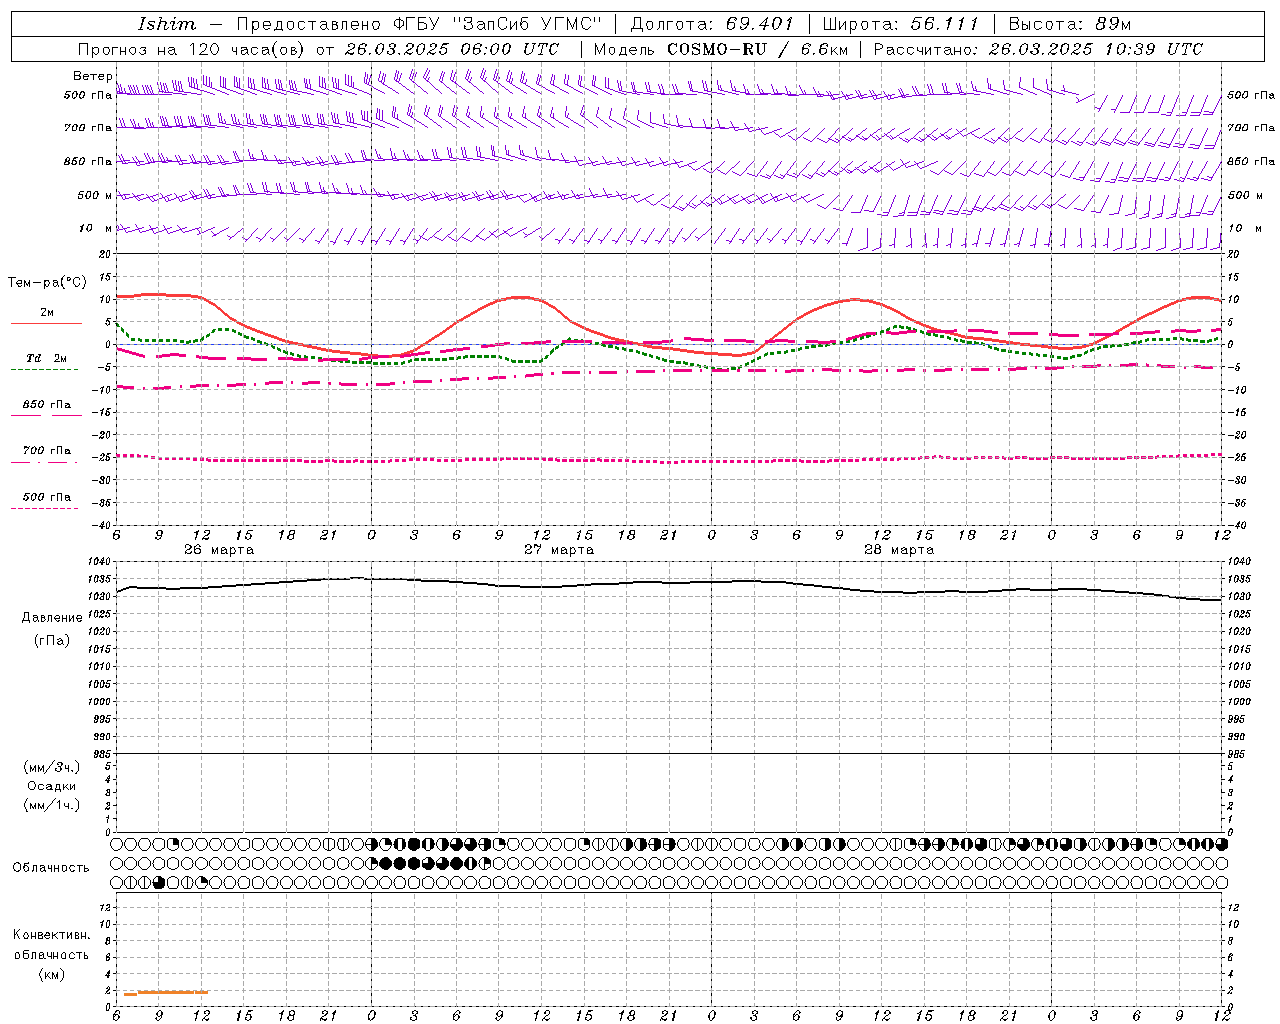
Task: Click the "Давление" pressure panel label
Action: pos(52,617)
